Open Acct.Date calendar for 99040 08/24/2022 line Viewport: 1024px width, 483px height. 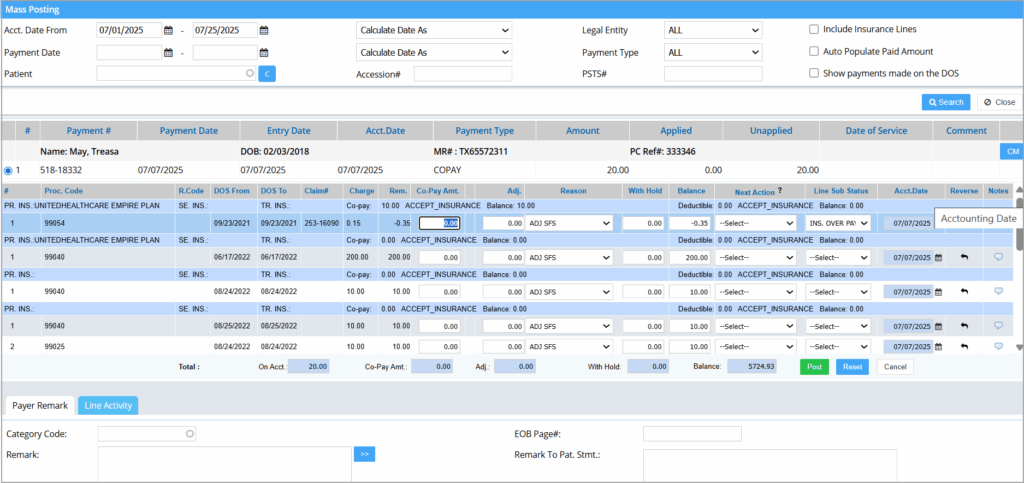pyautogui.click(x=938, y=292)
